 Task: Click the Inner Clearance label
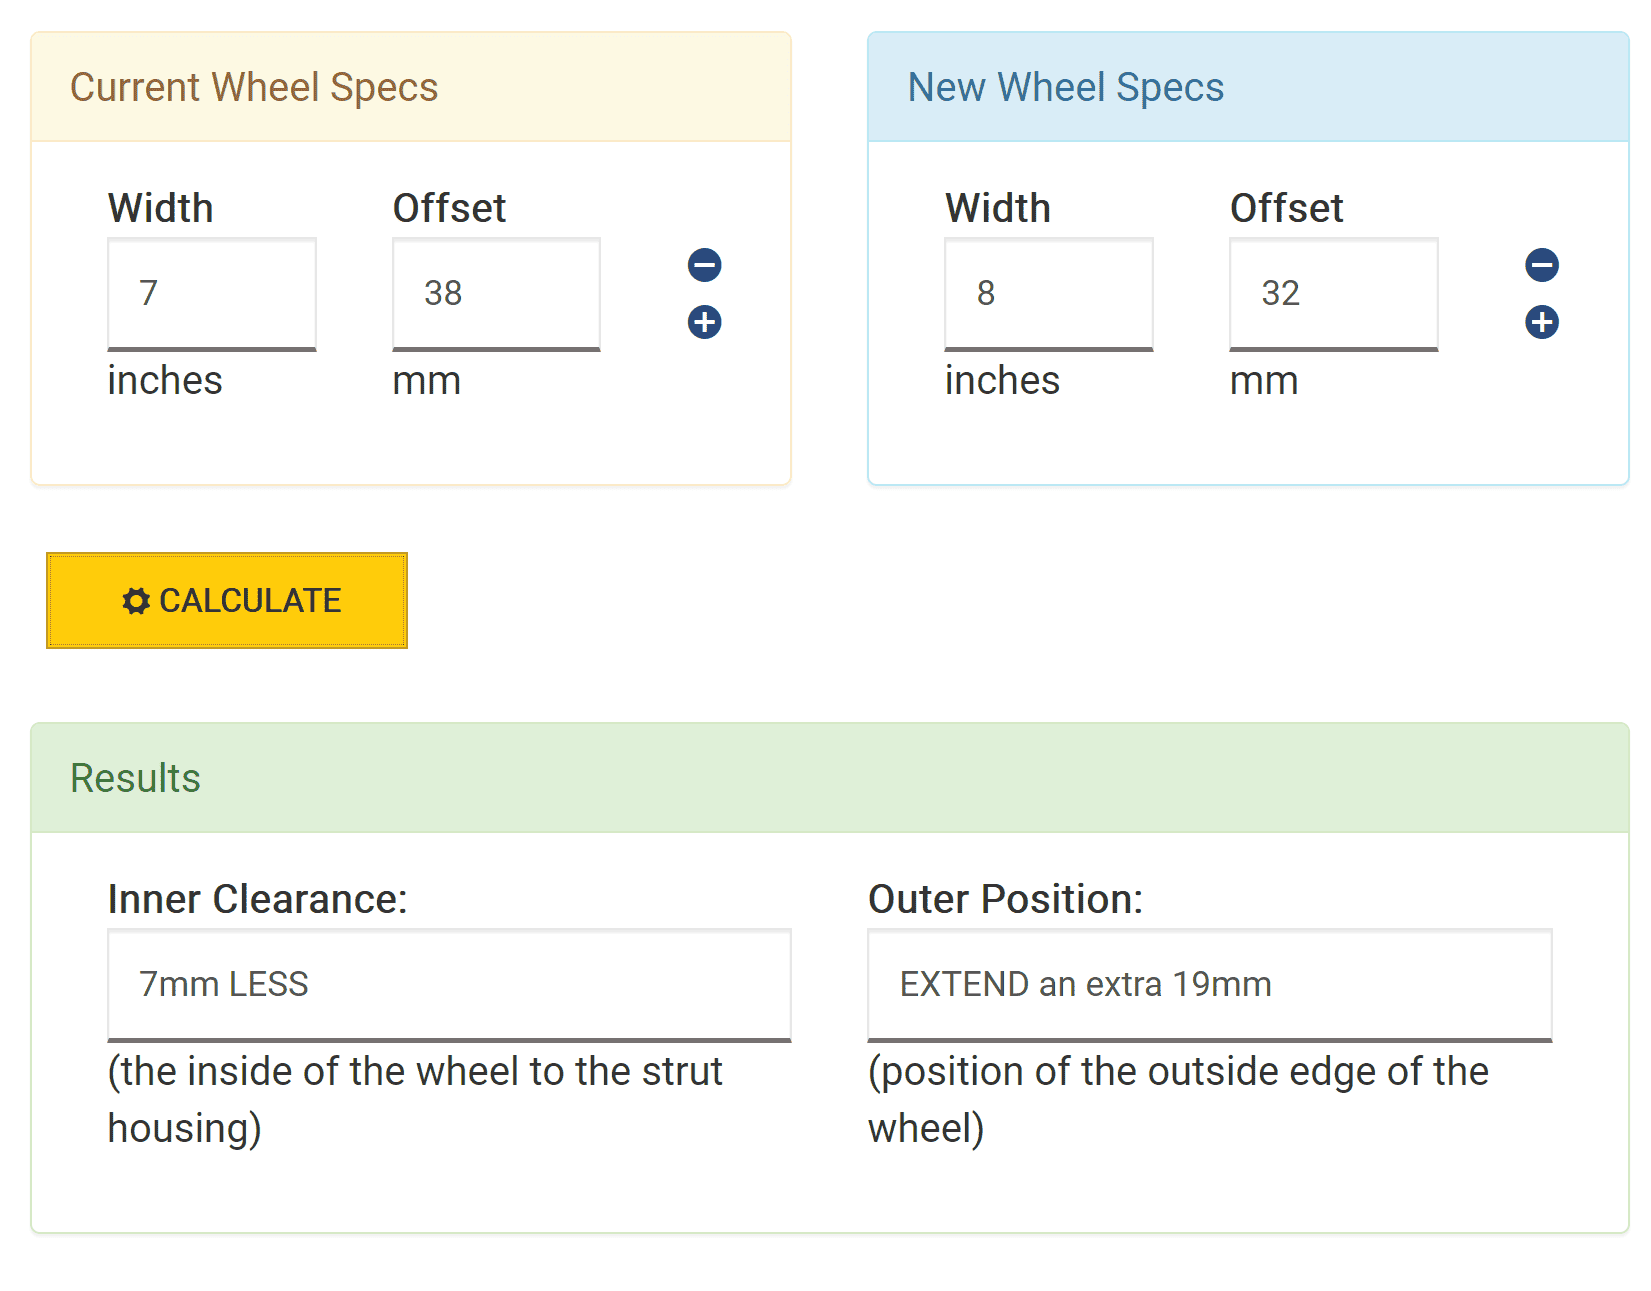click(257, 899)
